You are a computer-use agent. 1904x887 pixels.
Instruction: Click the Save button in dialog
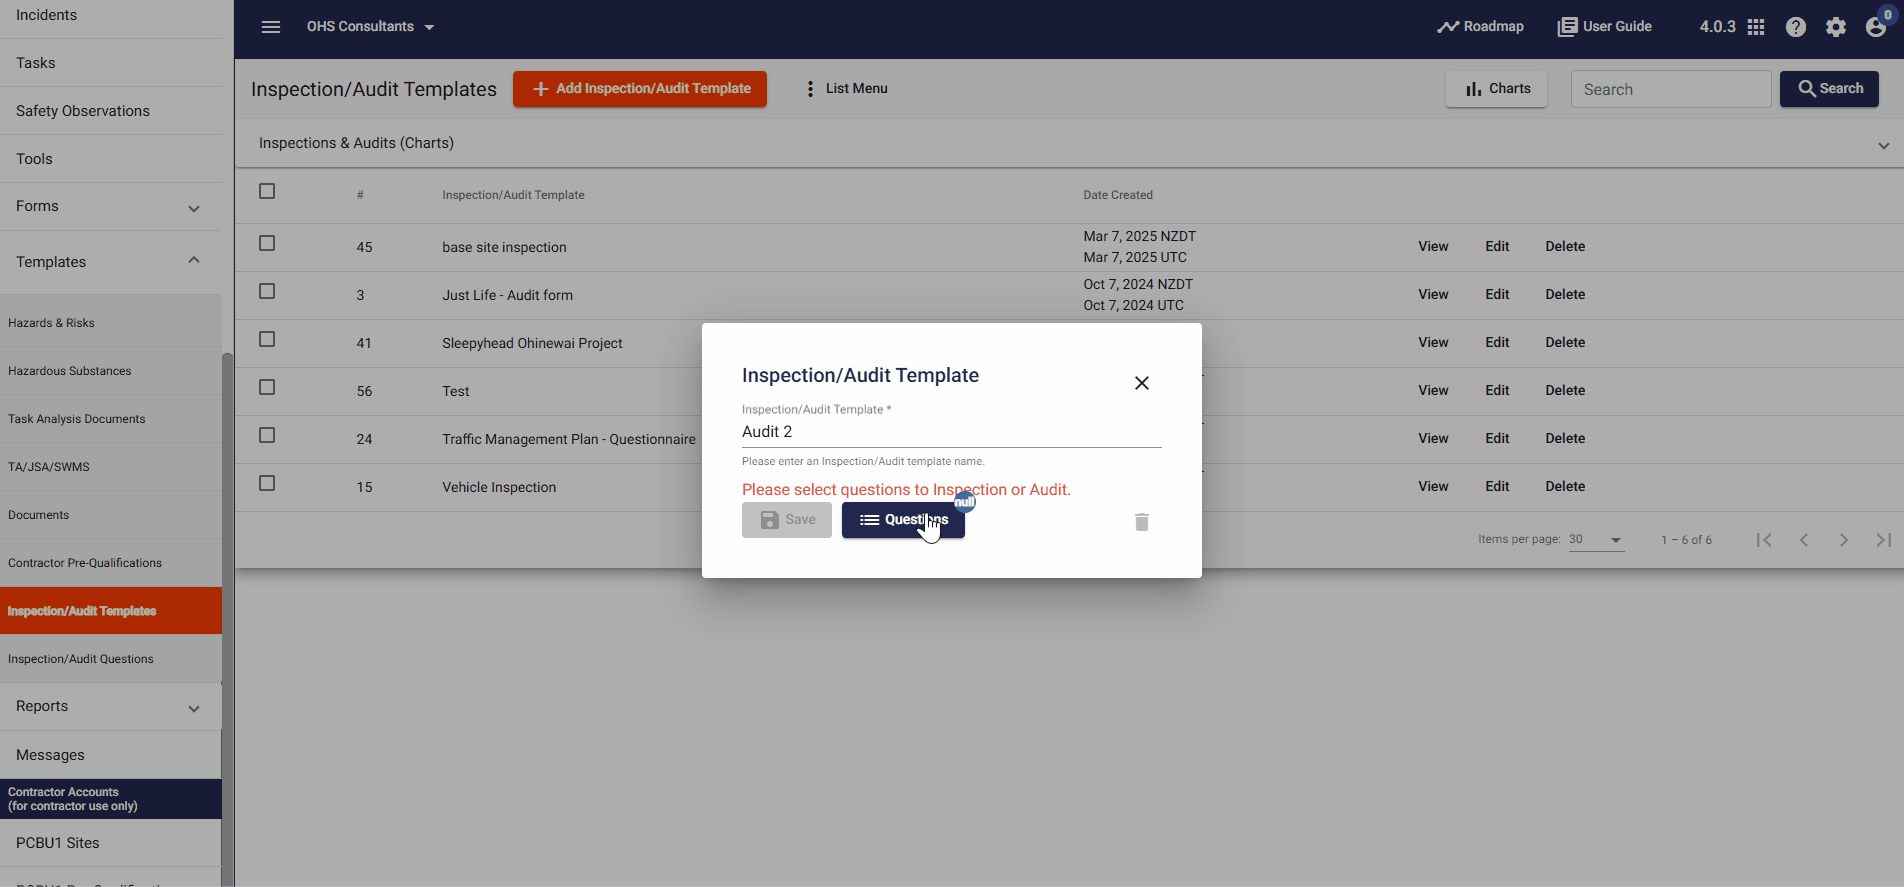tap(787, 520)
